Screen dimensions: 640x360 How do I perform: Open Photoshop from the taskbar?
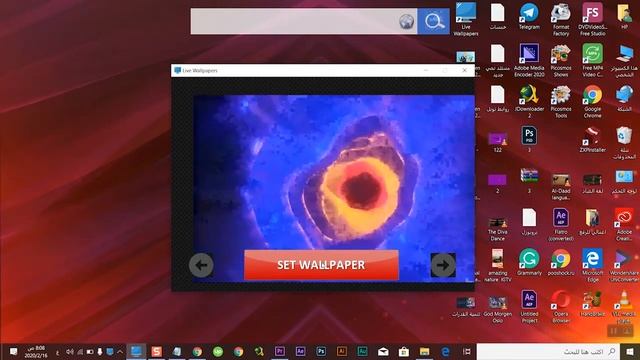[321, 351]
